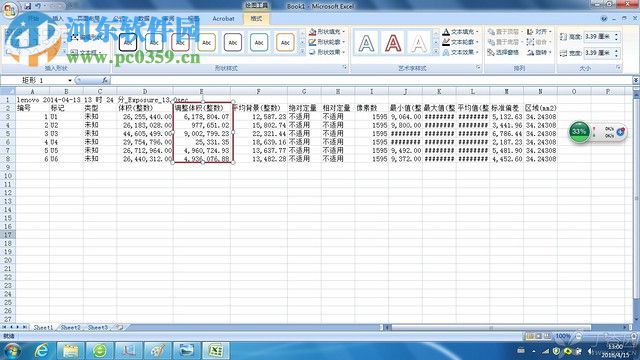Click the 100% zoom level button
The image size is (640, 360).
tap(563, 336)
